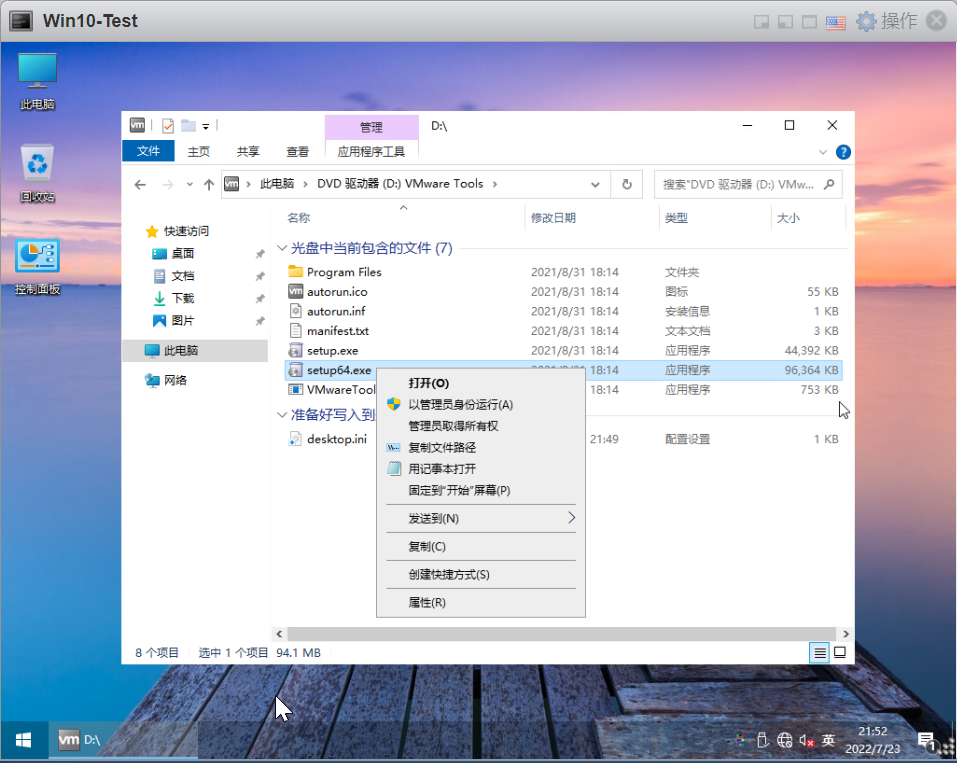Viewport: 957px width, 763px height.
Task: Click the horizontal scrollbar in file list
Action: click(561, 634)
